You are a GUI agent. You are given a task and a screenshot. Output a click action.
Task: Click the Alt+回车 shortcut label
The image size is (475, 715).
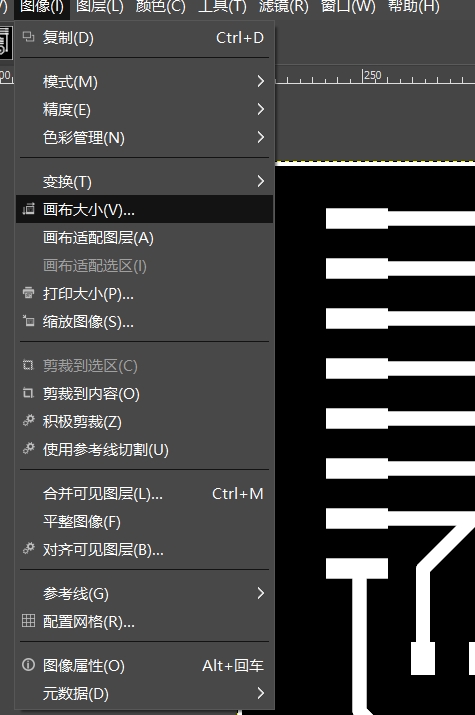pyautogui.click(x=233, y=666)
